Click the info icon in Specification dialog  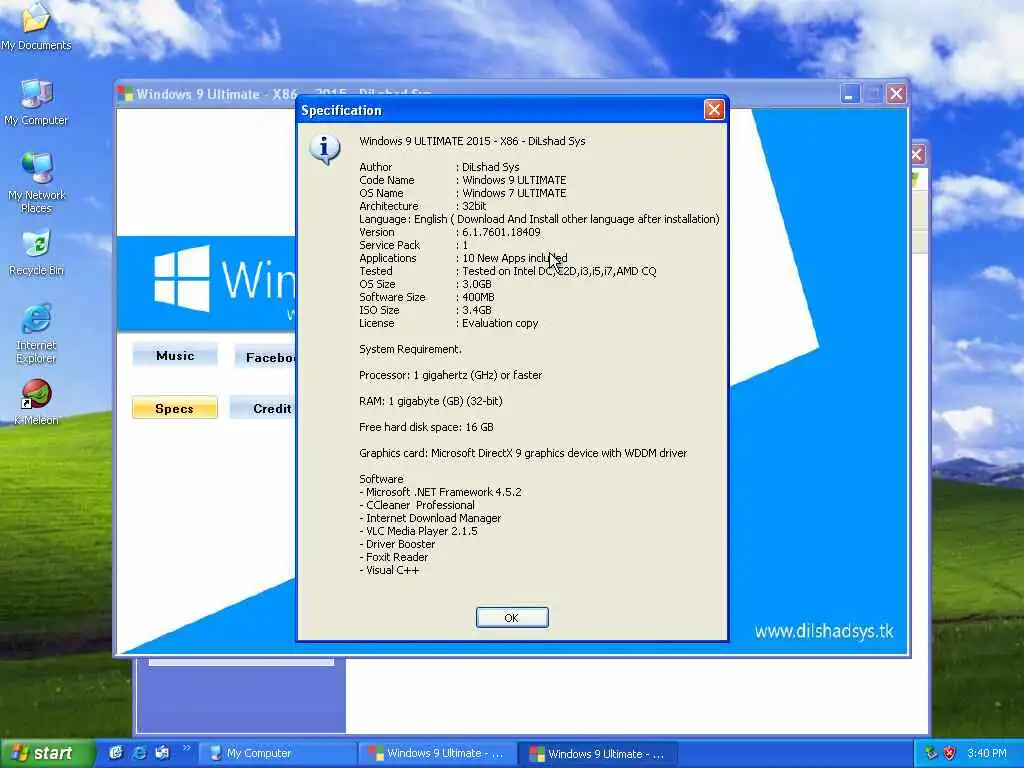[x=325, y=150]
